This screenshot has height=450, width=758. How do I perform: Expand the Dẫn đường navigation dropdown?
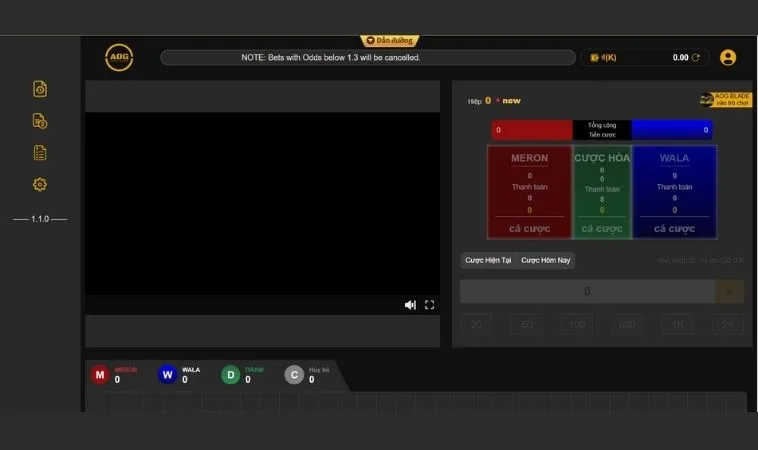pos(390,41)
